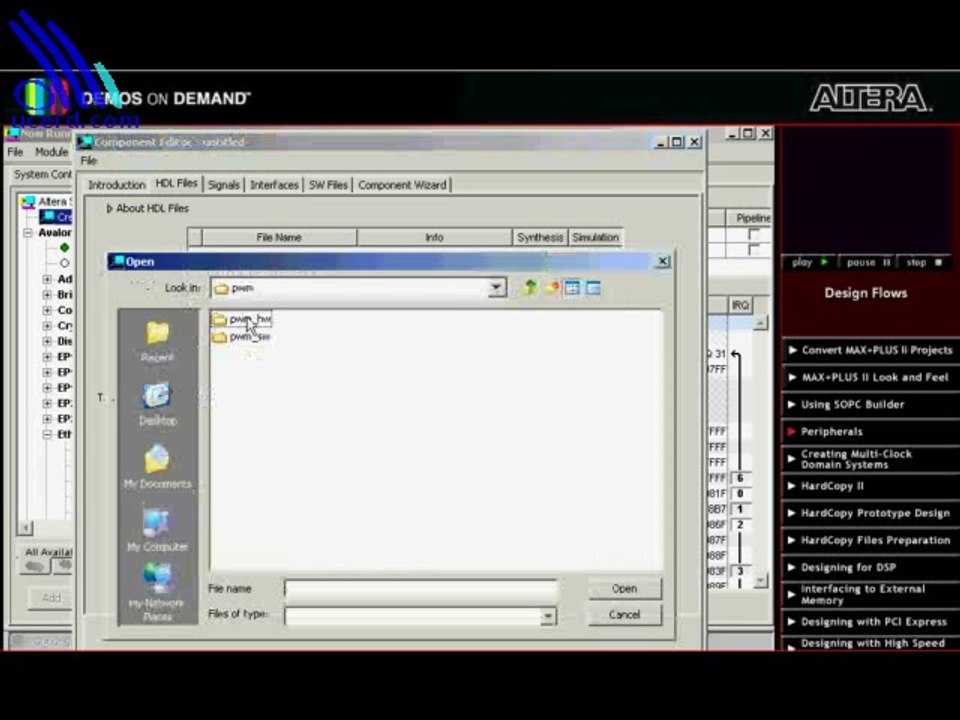This screenshot has width=960, height=720.
Task: Switch to the HDL Files tab
Action: [176, 184]
